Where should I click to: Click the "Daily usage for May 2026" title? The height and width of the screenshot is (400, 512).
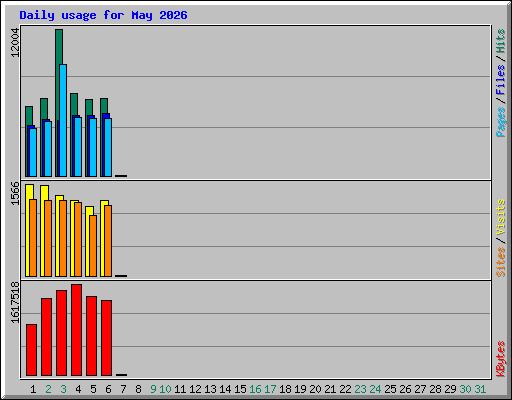[x=103, y=15]
